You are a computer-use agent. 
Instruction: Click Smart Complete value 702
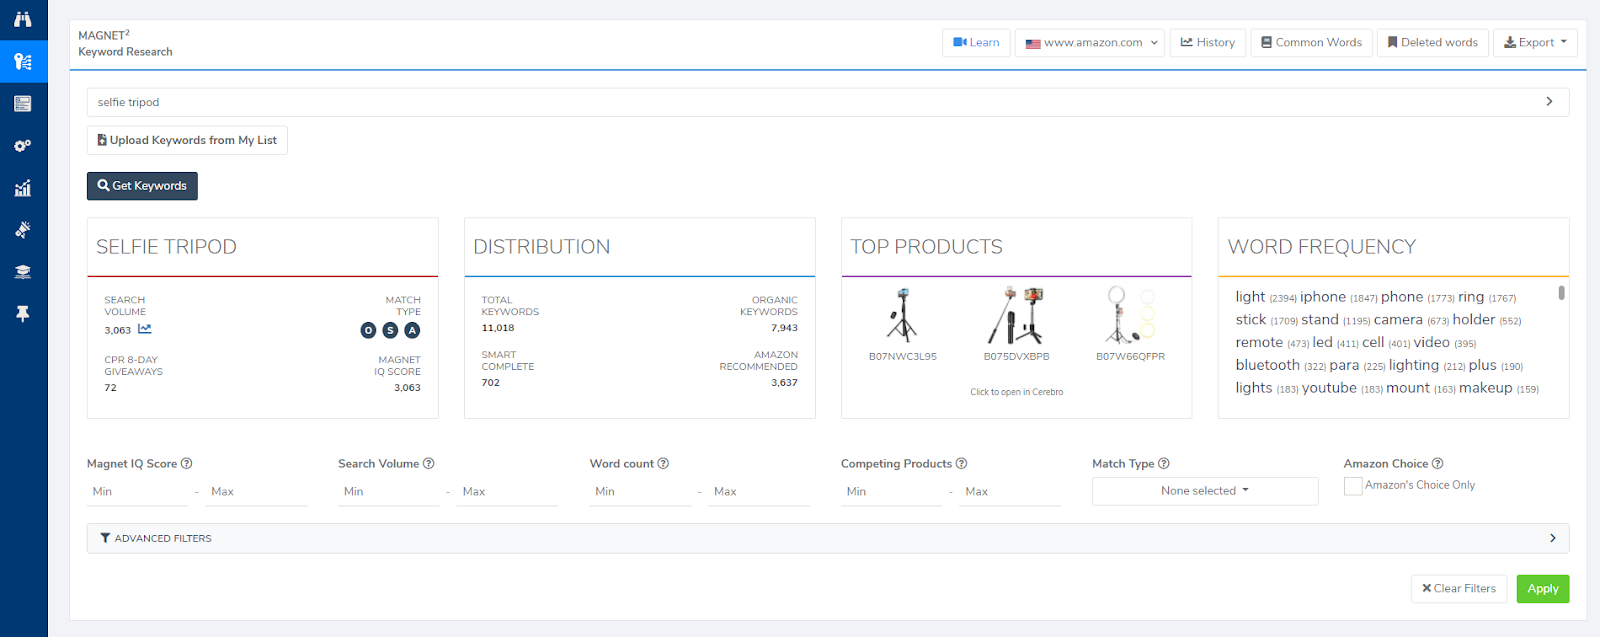491,383
